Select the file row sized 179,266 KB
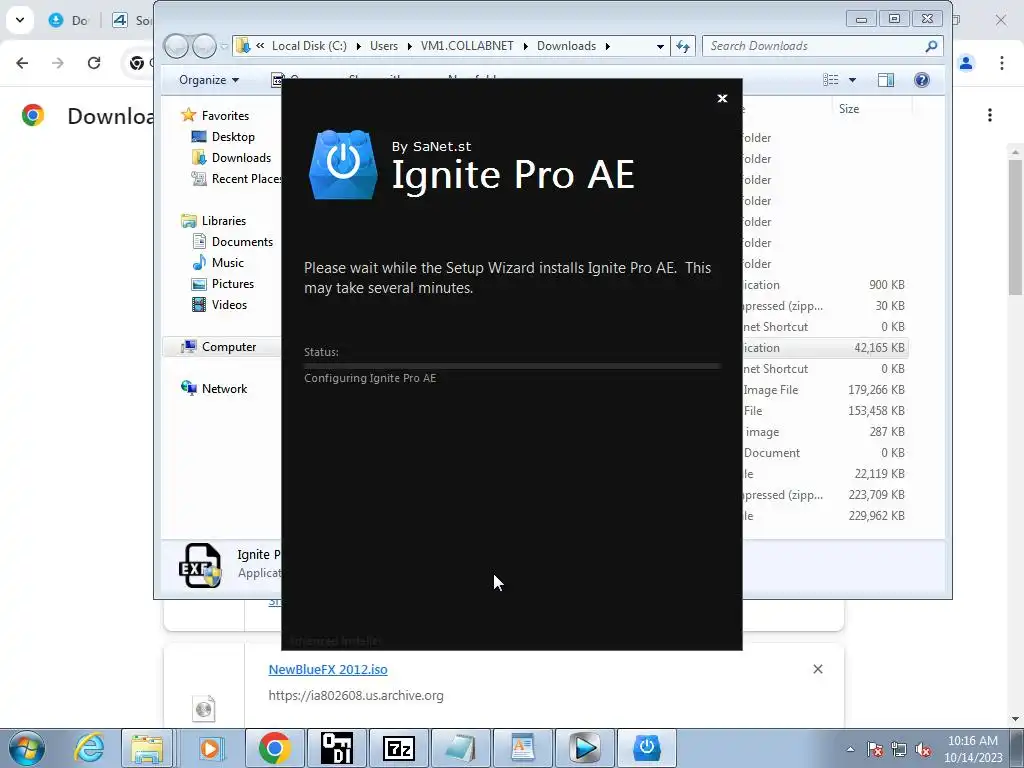 (825, 390)
